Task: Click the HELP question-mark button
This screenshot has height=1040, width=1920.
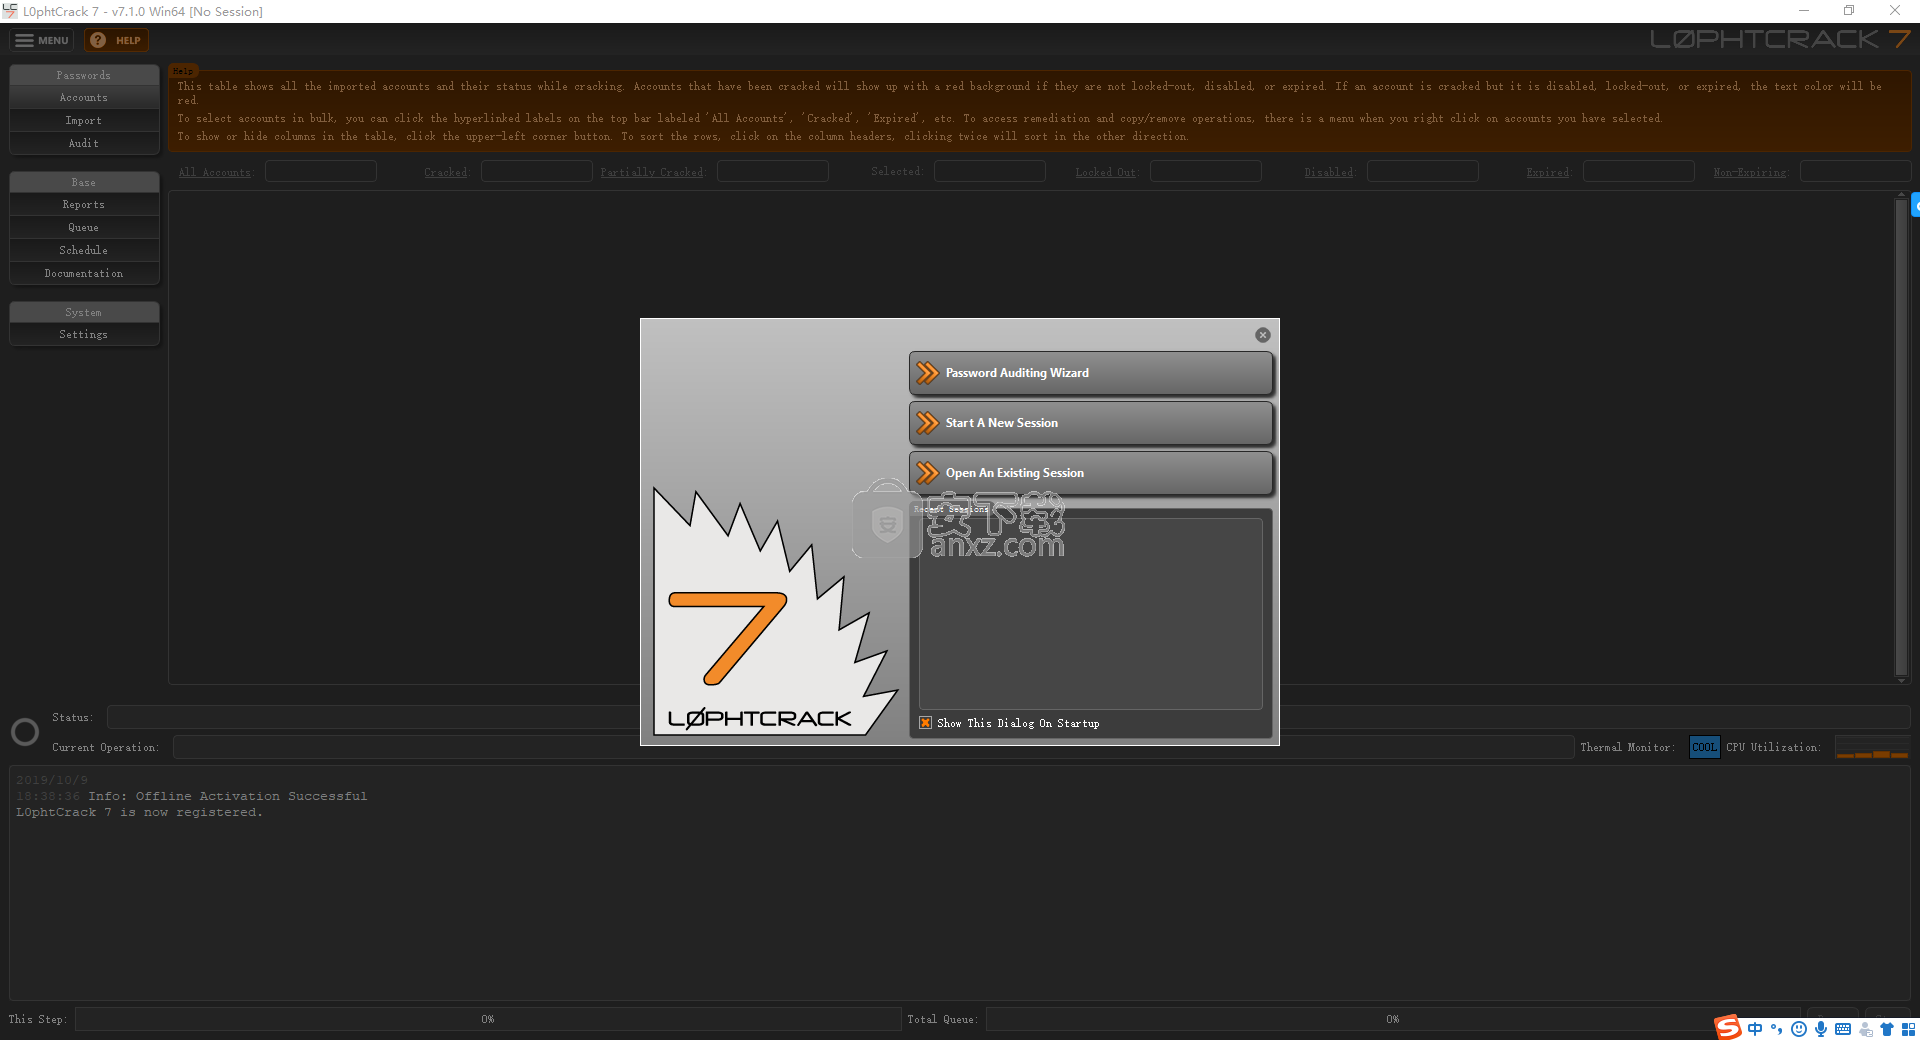Action: coord(116,40)
